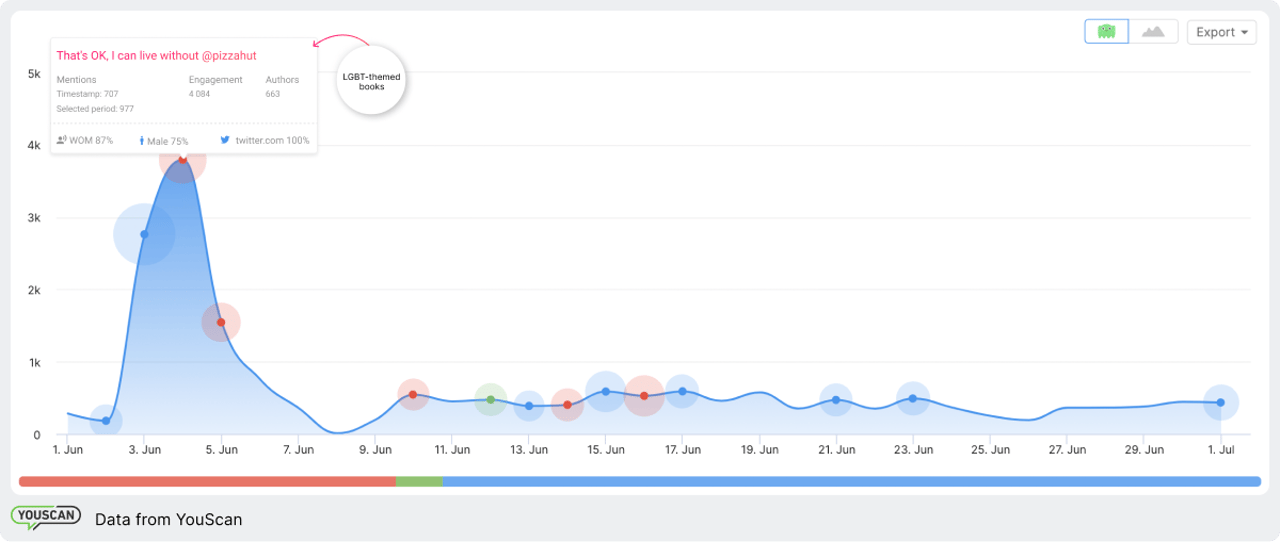
Task: Click the Male gender icon in the tooltip
Action: coord(141,141)
